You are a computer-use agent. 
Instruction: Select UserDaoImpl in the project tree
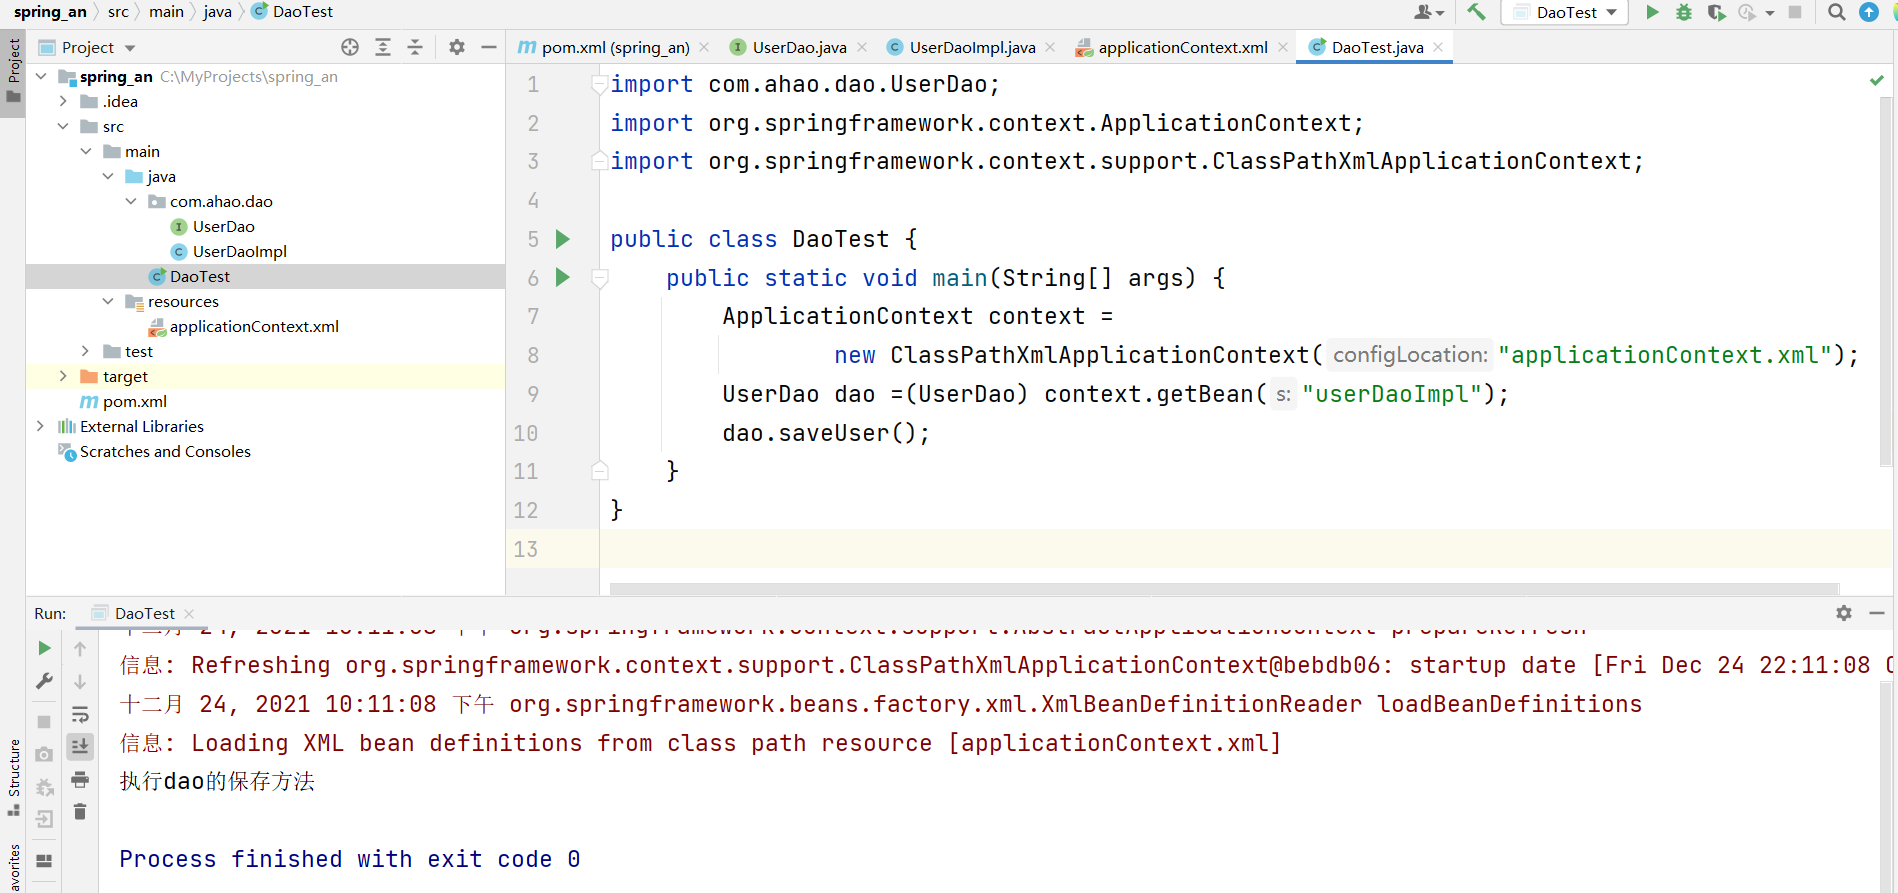(x=239, y=251)
